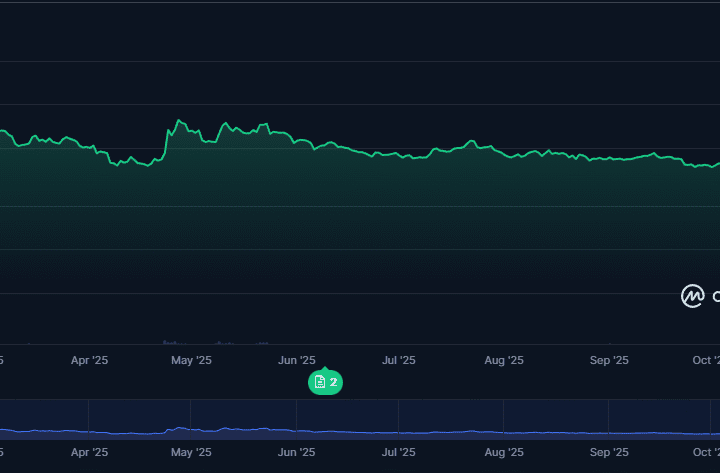Click Apr '25 label on main chart axis
This screenshot has width=720, height=473.
click(x=90, y=360)
